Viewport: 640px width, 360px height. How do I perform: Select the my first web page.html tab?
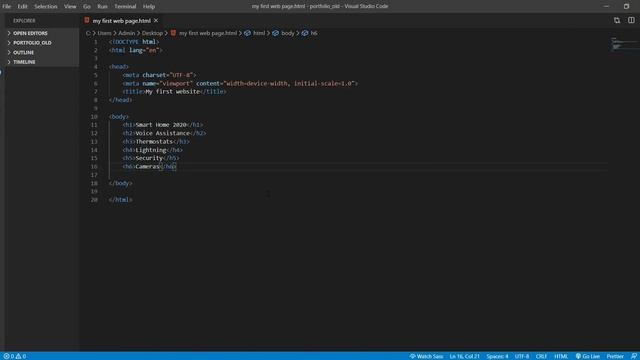pos(121,21)
